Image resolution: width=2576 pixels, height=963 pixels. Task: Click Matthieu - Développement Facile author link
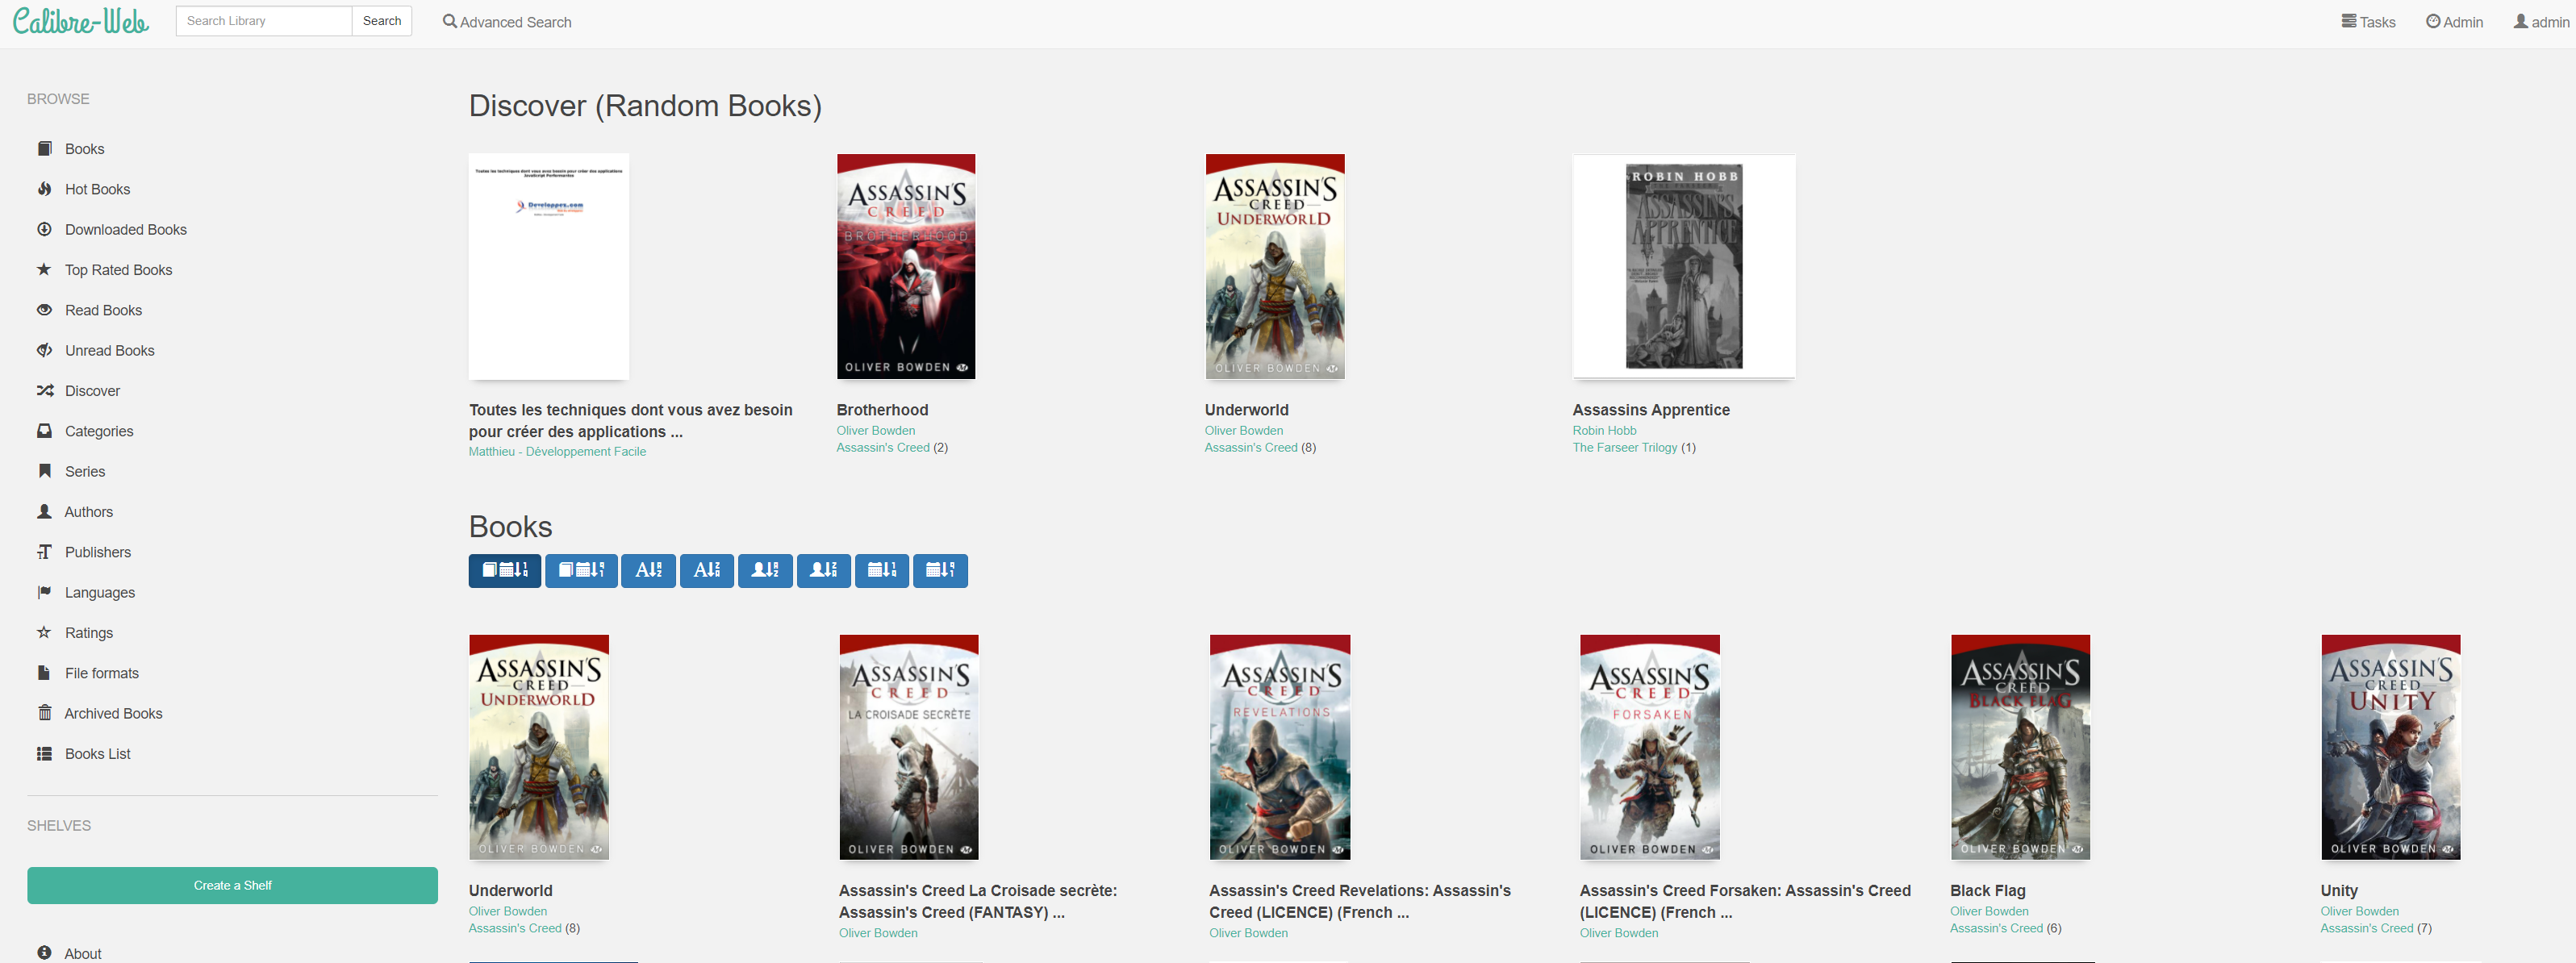(557, 452)
